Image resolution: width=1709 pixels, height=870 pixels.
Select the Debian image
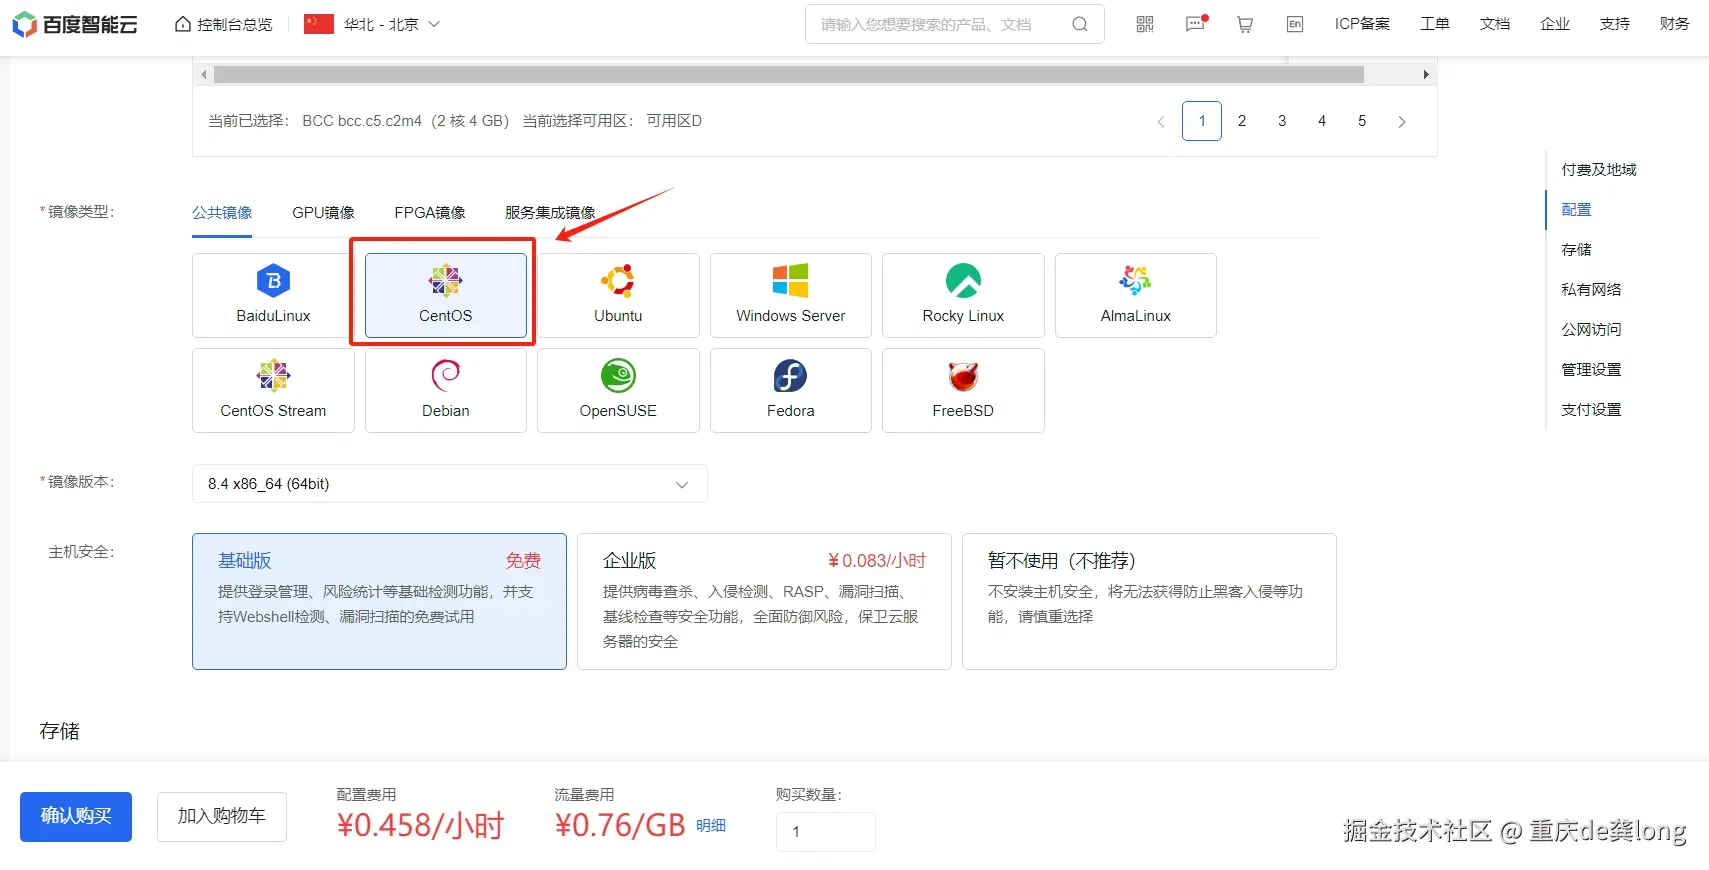pos(446,390)
